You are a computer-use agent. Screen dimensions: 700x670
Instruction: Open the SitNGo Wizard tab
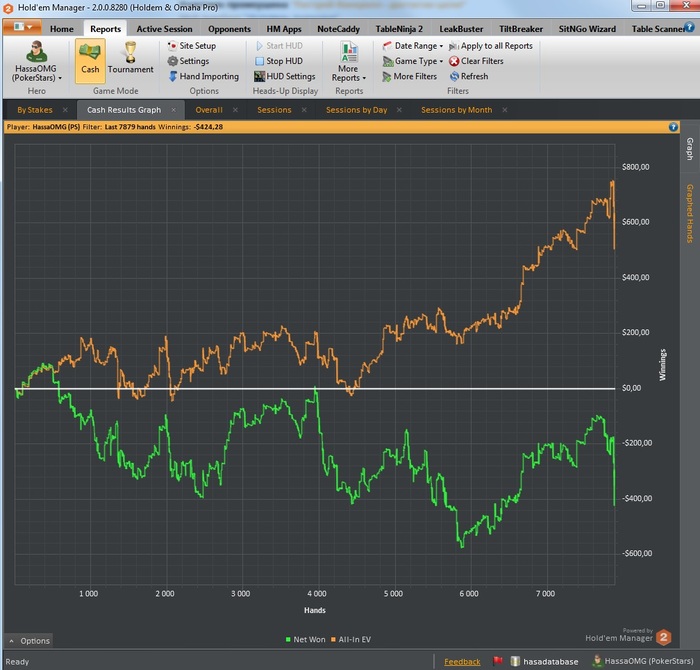(587, 29)
